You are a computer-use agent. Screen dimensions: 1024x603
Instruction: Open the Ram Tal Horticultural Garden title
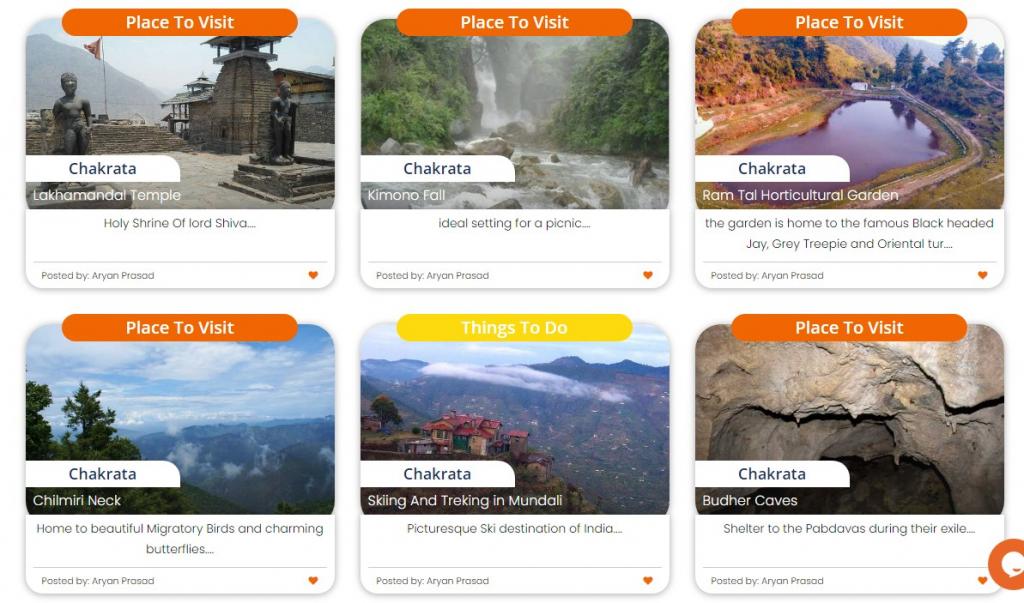point(800,195)
